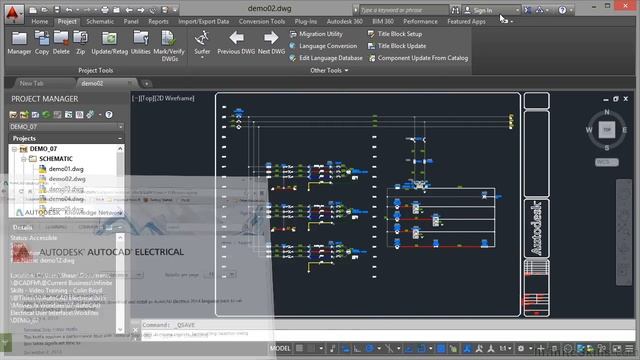Screen dimensions: 640x360
Task: Open the Import/Export Data tab
Action: (x=203, y=21)
